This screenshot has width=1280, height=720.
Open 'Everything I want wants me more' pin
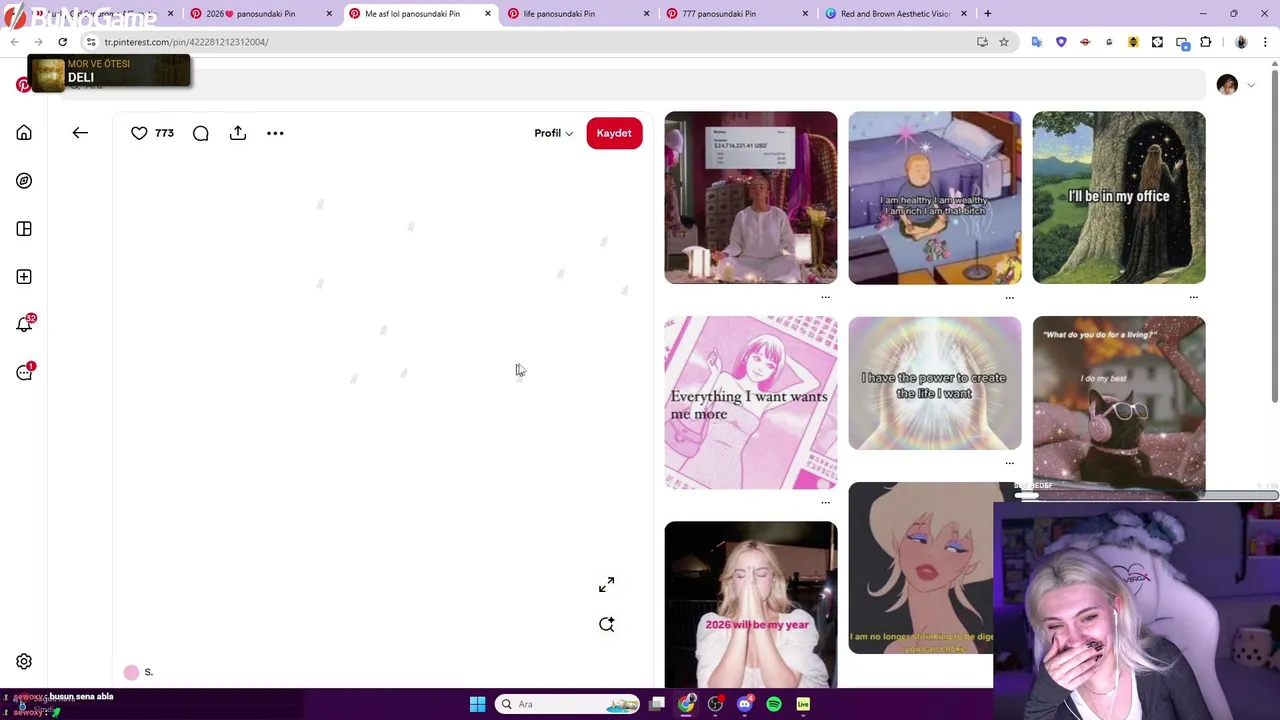(751, 403)
